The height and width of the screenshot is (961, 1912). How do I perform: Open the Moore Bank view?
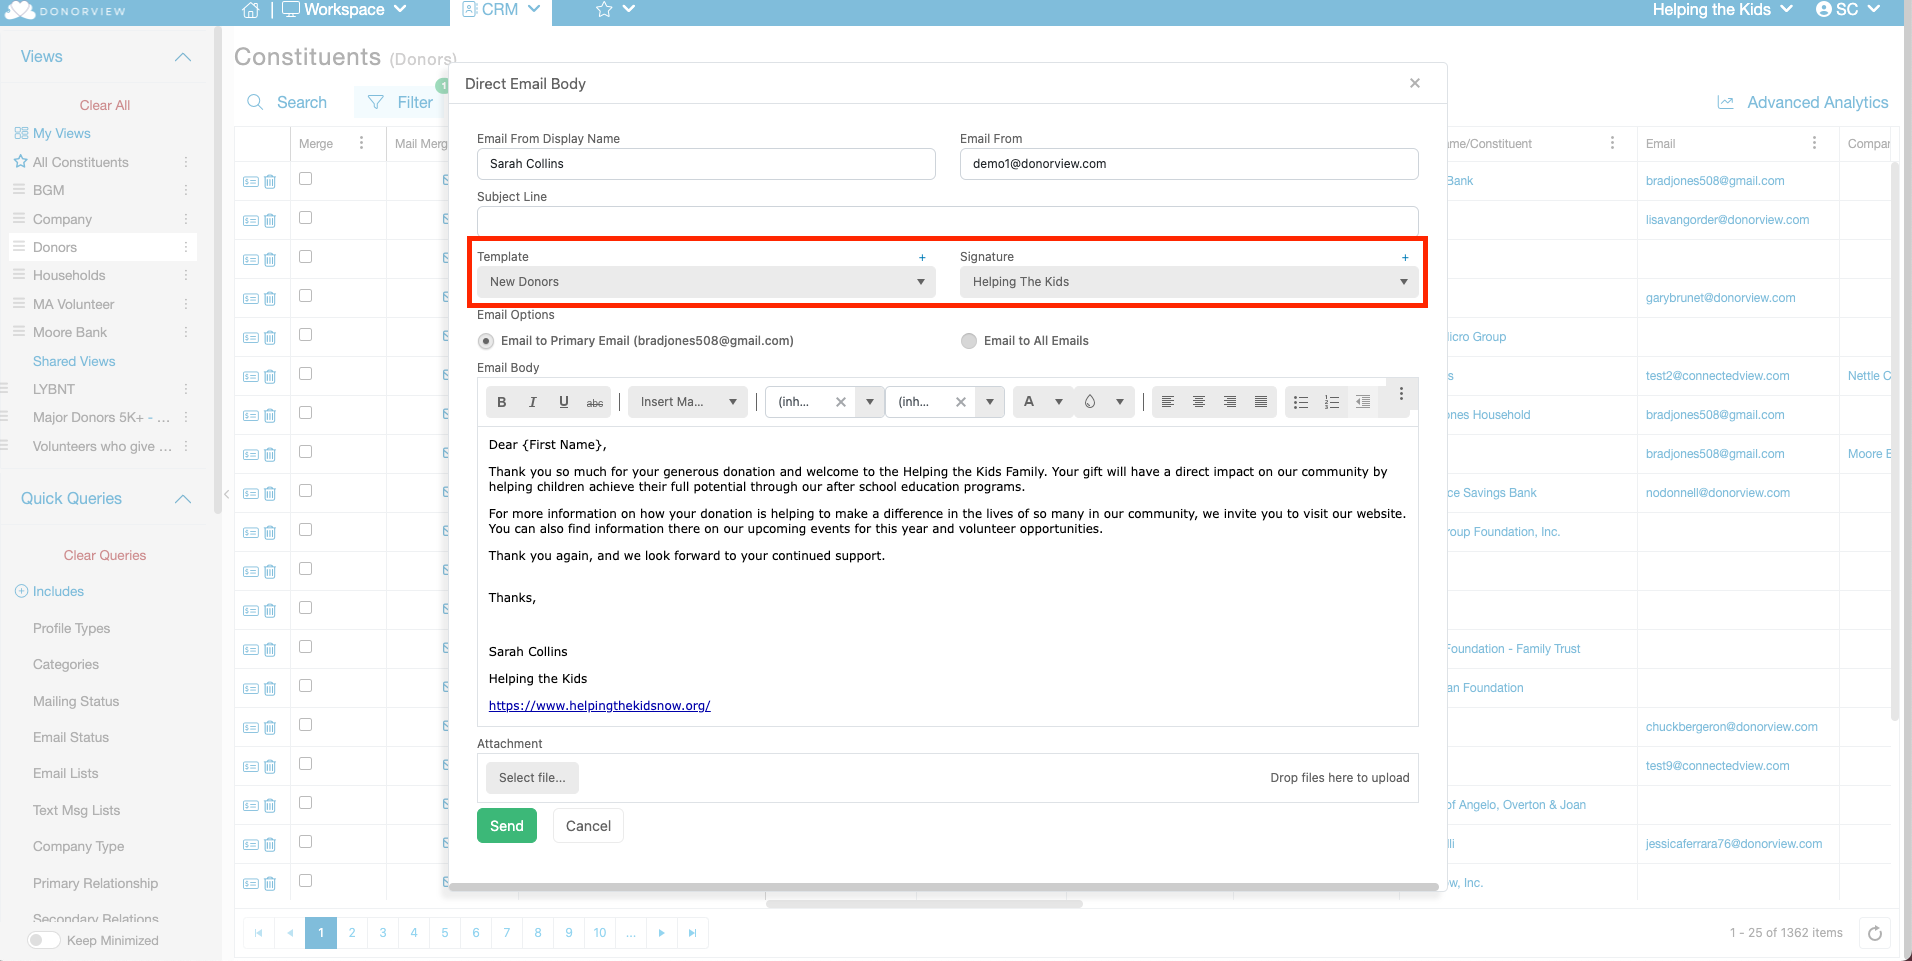(70, 332)
